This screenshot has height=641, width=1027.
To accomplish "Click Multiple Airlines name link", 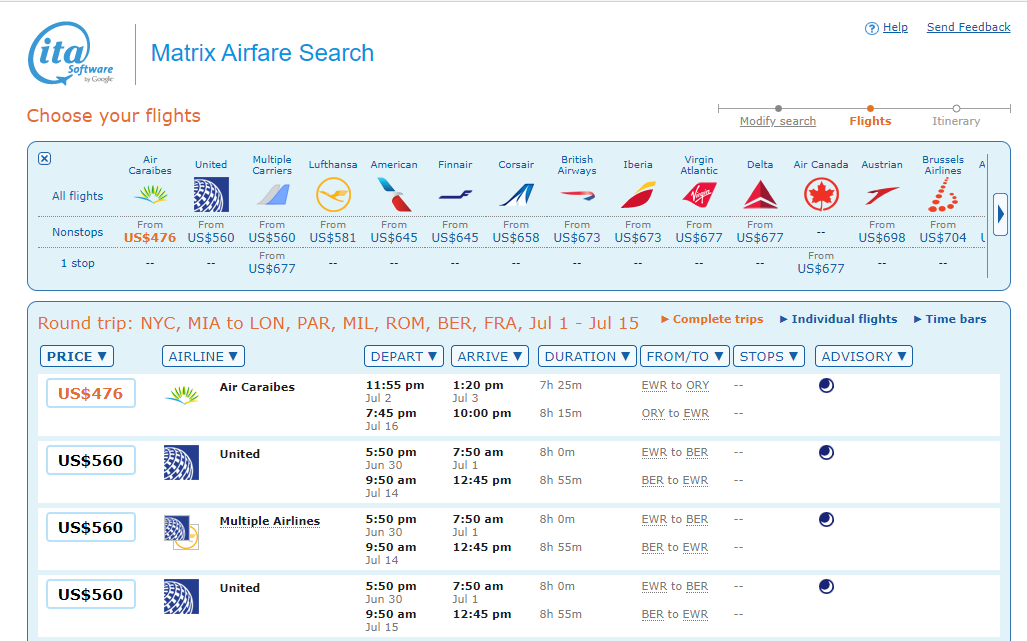I will (270, 521).
